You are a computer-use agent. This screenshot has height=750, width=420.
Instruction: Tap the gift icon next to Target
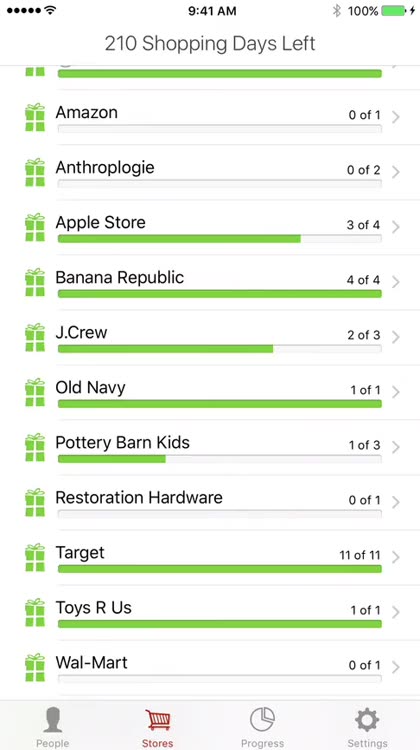35,557
